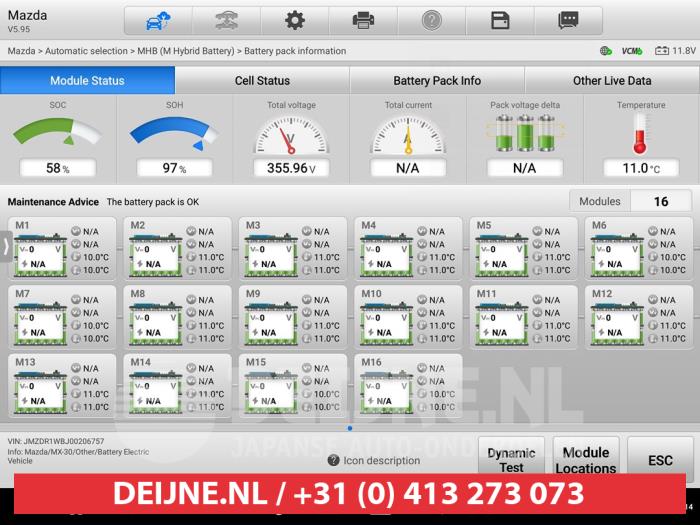The width and height of the screenshot is (700, 525).
Task: Click the 58 % SOC value
Action: pos(58,168)
